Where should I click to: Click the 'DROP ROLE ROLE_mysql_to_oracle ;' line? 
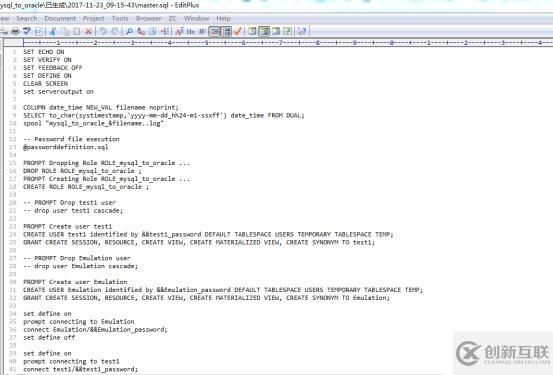(x=82, y=171)
